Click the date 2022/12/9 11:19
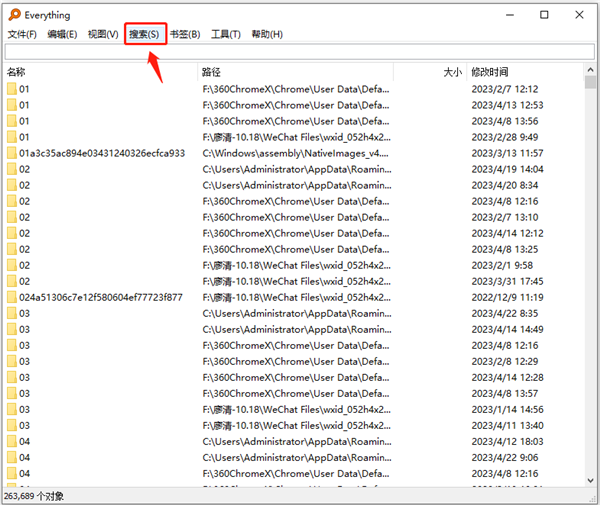The width and height of the screenshot is (600, 505). pyautogui.click(x=507, y=298)
